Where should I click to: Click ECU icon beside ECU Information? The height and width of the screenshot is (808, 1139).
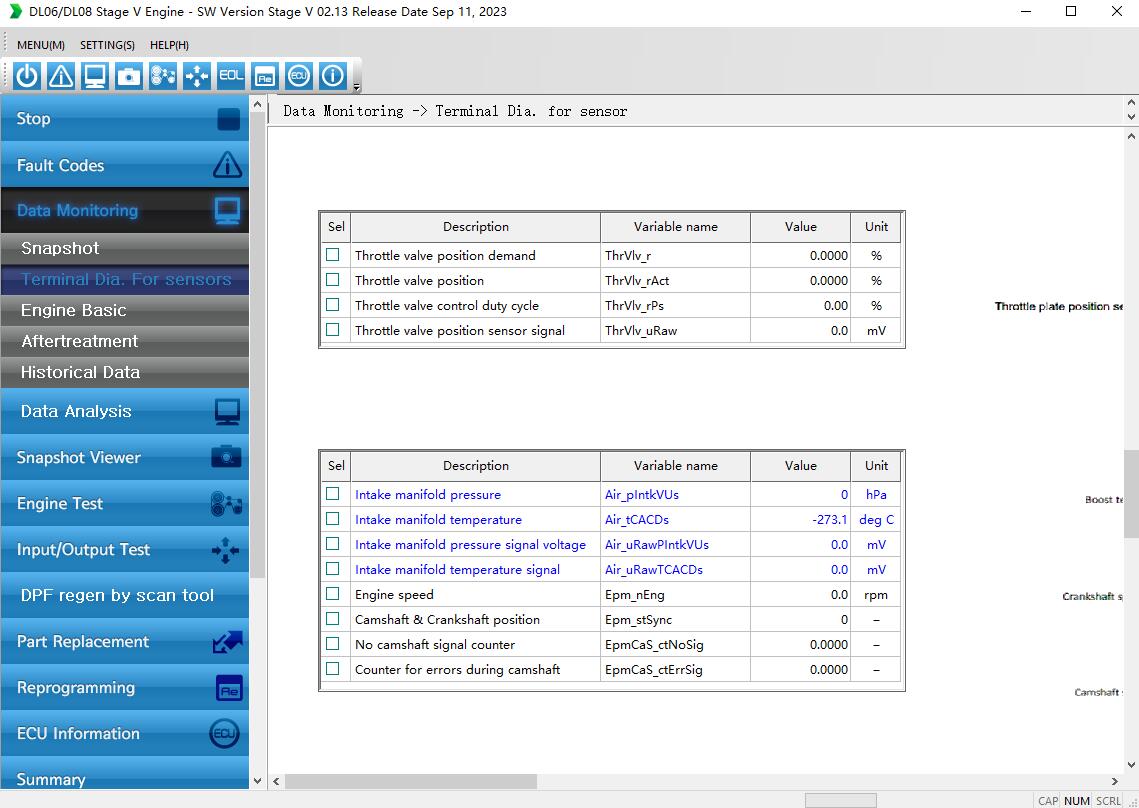tap(224, 734)
